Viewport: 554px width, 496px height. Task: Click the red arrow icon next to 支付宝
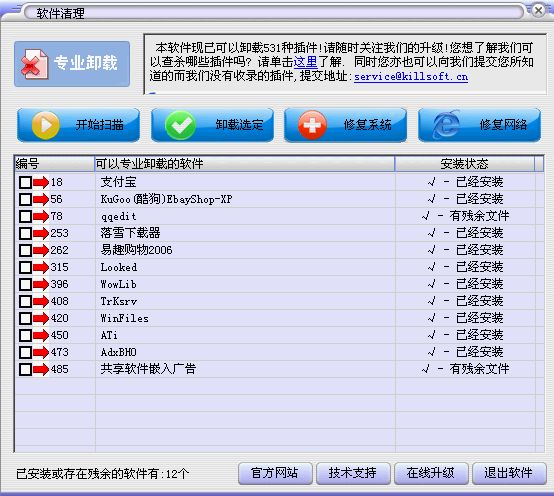pyautogui.click(x=41, y=183)
